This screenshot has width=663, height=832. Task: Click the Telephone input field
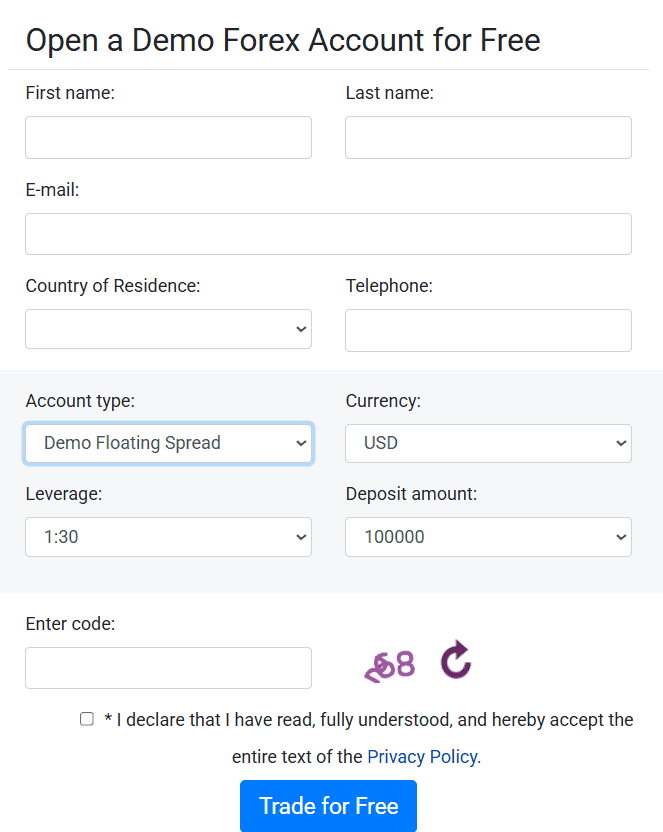tap(488, 330)
